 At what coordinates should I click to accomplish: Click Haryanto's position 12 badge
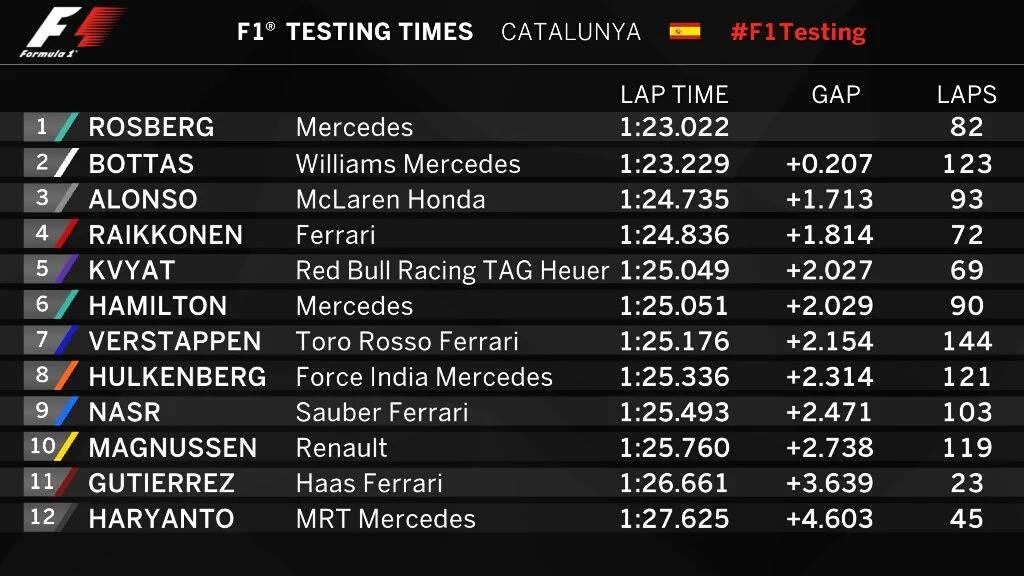tap(42, 518)
